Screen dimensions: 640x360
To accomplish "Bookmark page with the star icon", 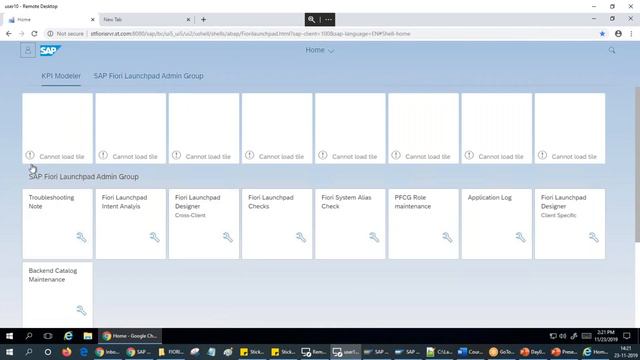I will click(602, 34).
